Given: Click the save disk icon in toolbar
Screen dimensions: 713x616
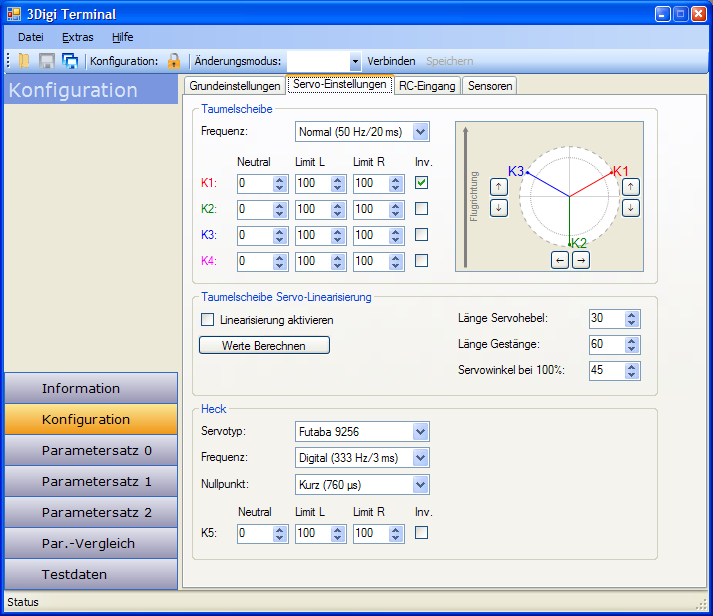Looking at the screenshot, I should 46,61.
